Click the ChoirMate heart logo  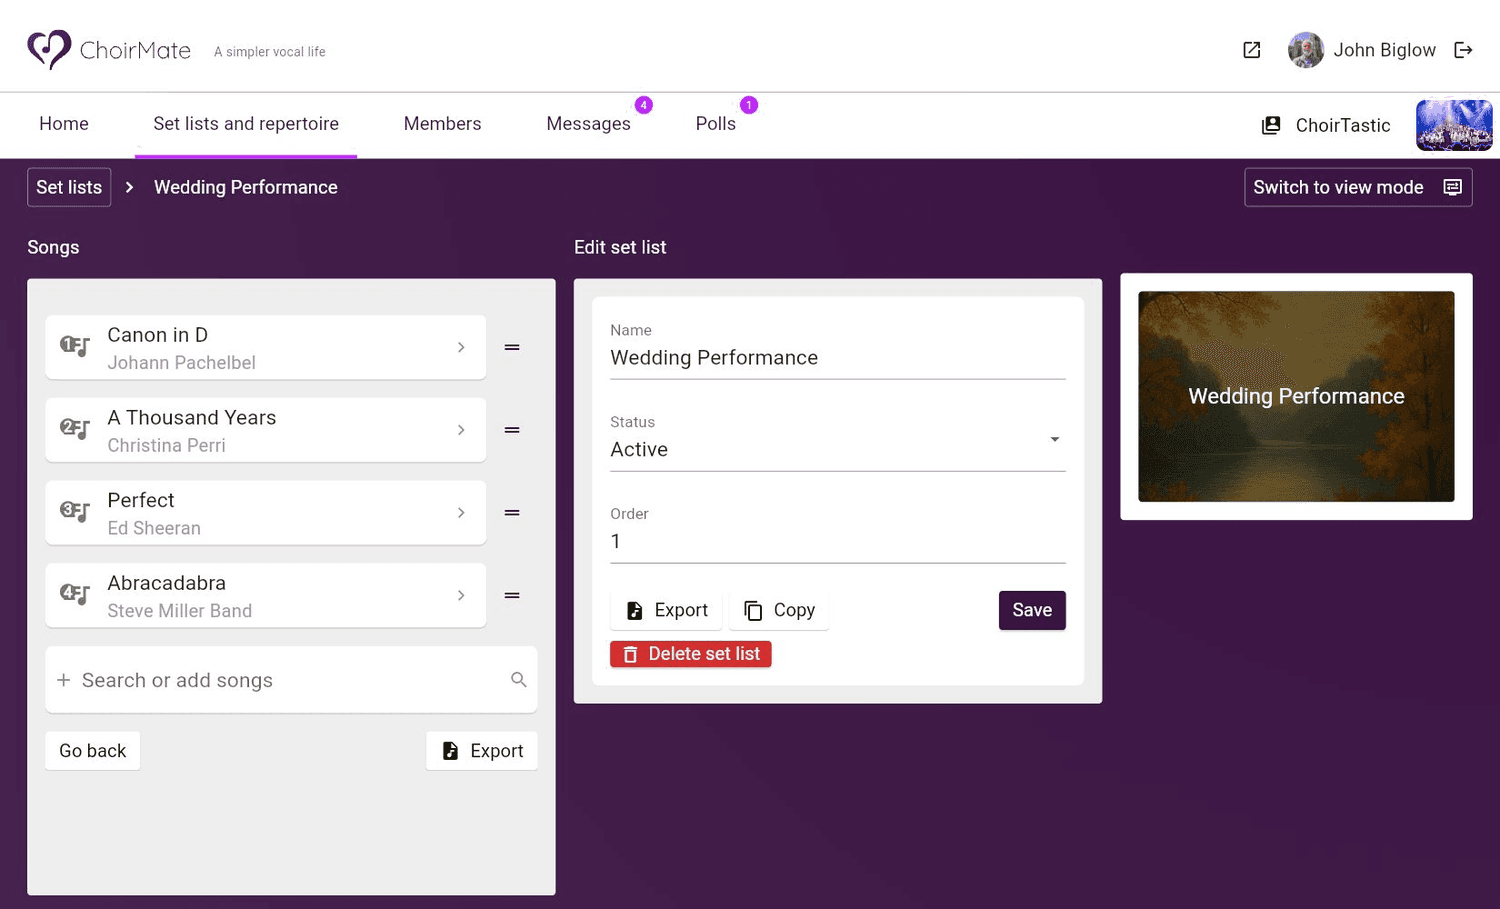click(x=49, y=49)
